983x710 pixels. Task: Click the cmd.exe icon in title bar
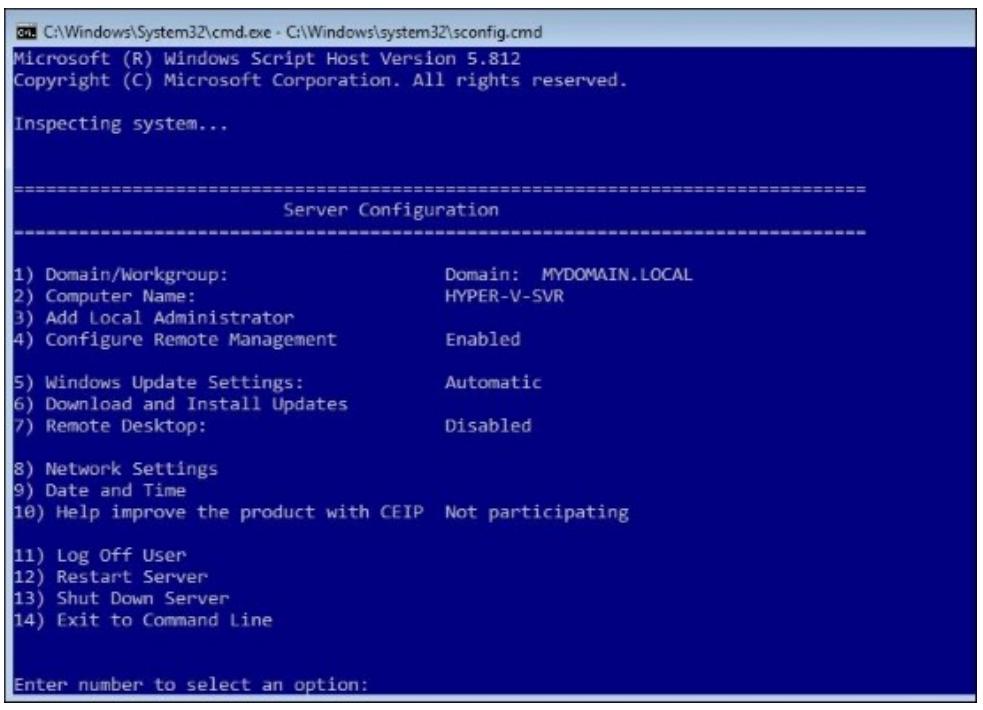pyautogui.click(x=26, y=31)
